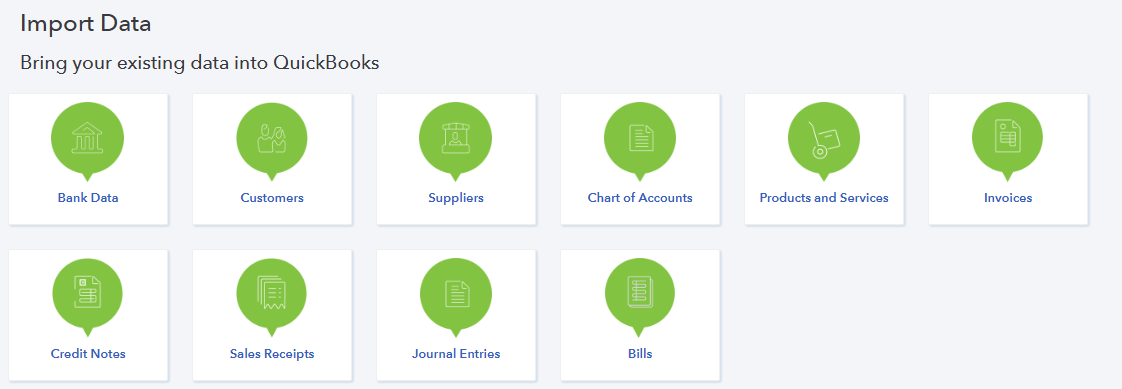Click the Credit Notes green icon
This screenshot has width=1122, height=389.
pos(87,294)
